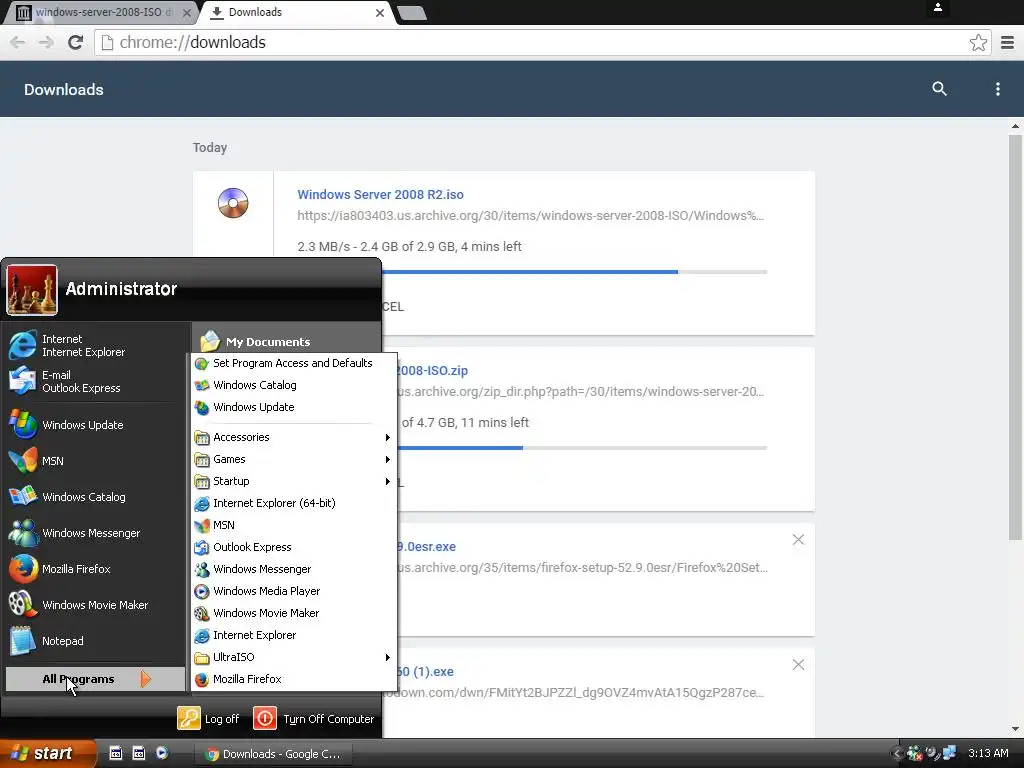
Task: Open Chrome hamburger menu
Action: 1008,42
